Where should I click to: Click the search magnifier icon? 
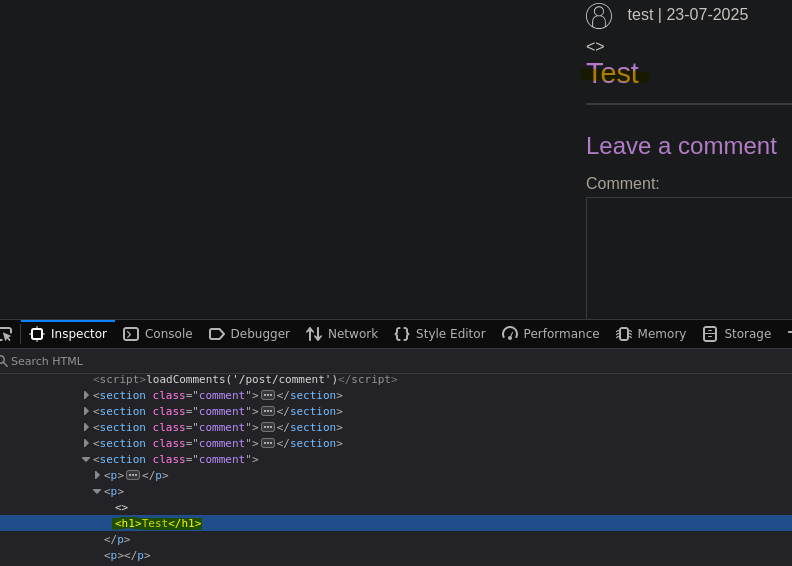pyautogui.click(x=3, y=361)
